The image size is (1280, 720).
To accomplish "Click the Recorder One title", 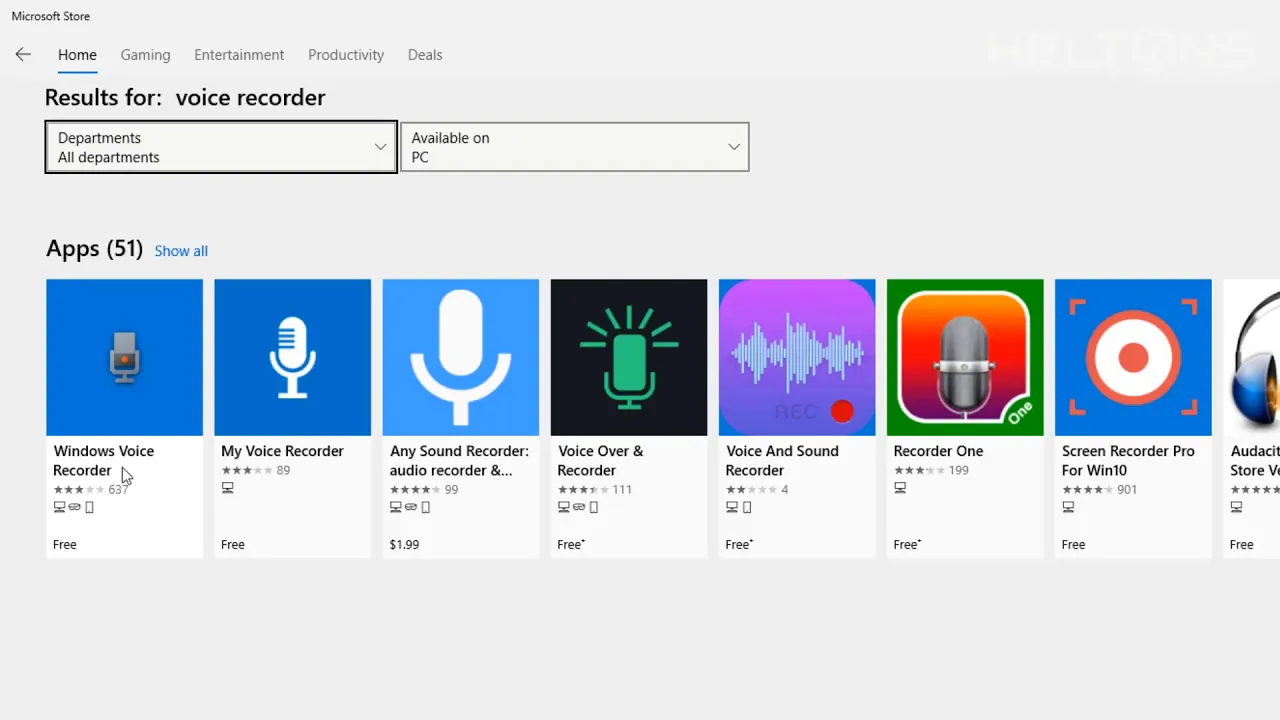I will pos(938,451).
